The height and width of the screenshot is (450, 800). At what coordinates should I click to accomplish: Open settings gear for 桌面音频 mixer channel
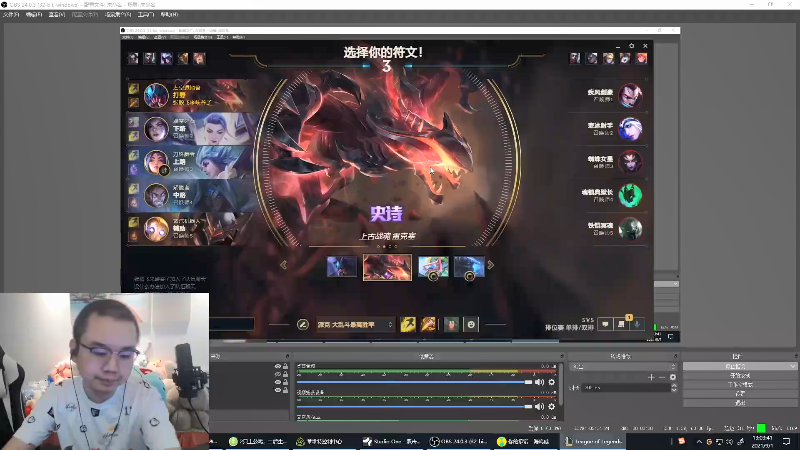[552, 382]
